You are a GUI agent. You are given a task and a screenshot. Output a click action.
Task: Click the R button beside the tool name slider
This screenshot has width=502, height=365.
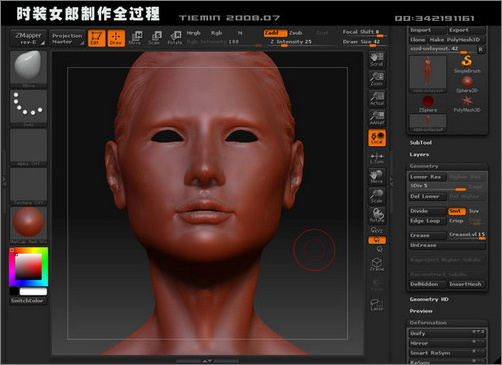[481, 49]
